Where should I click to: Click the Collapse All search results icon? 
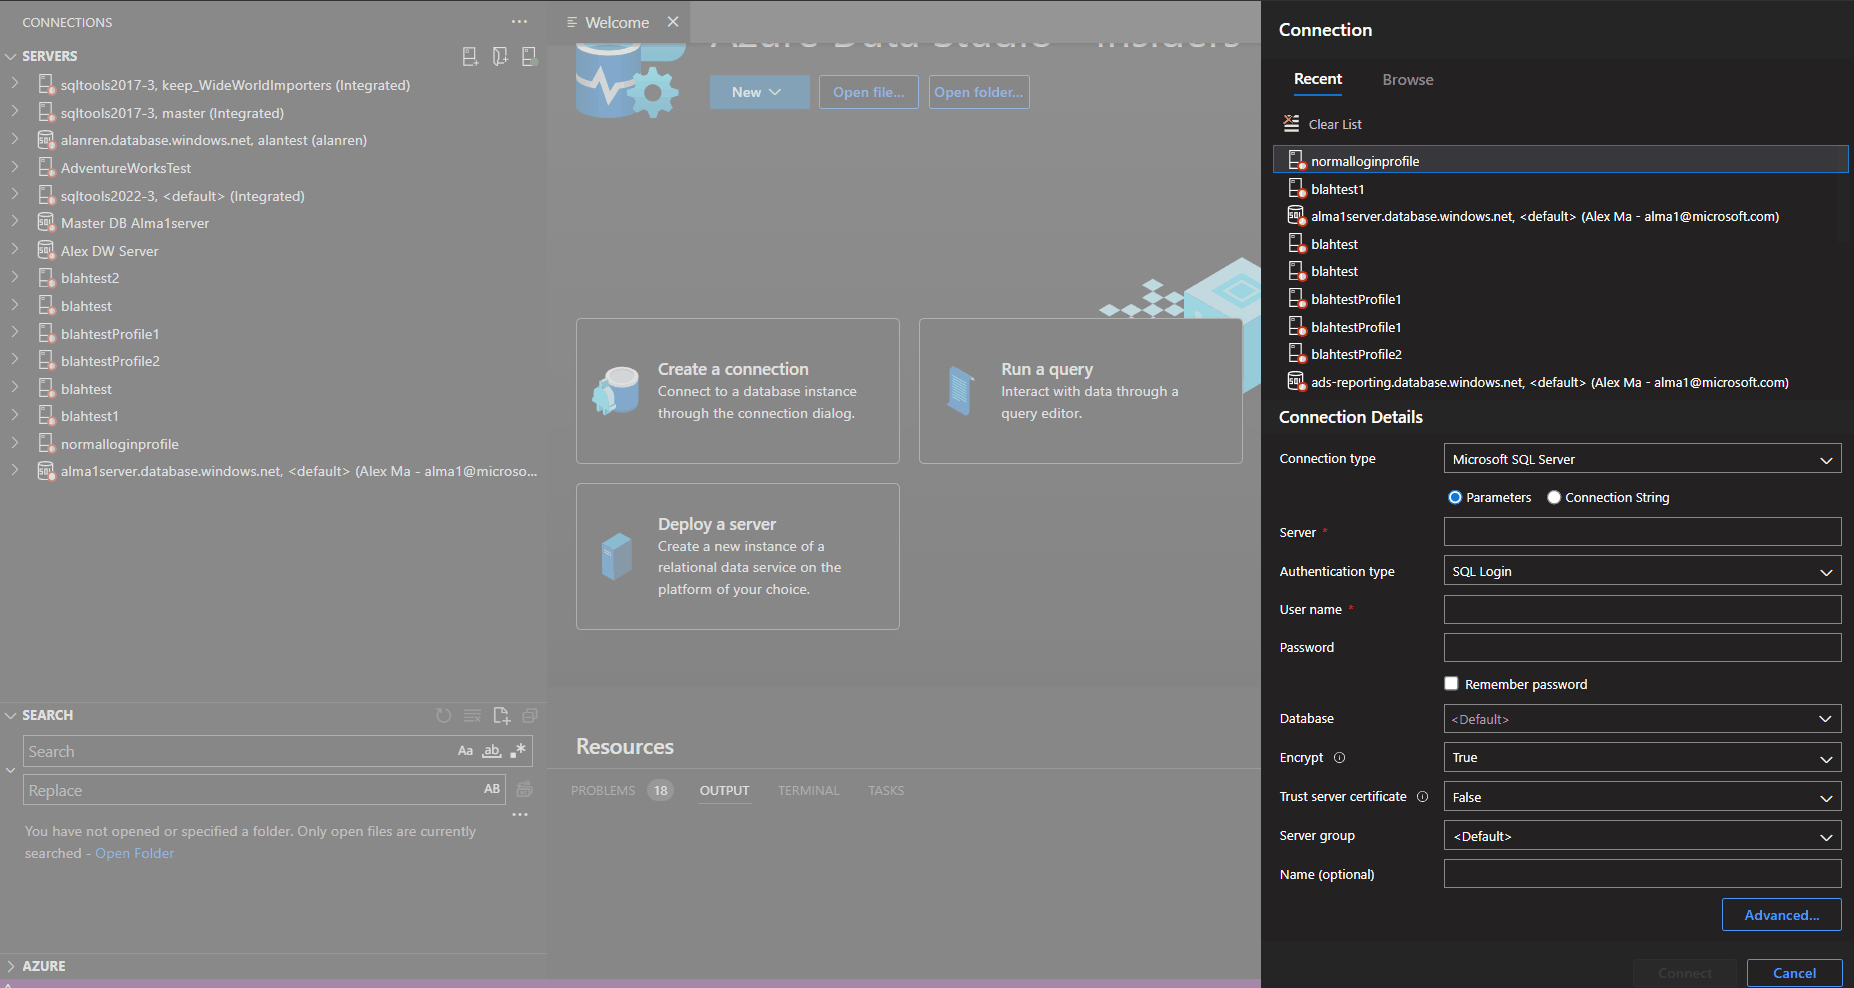pyautogui.click(x=530, y=715)
